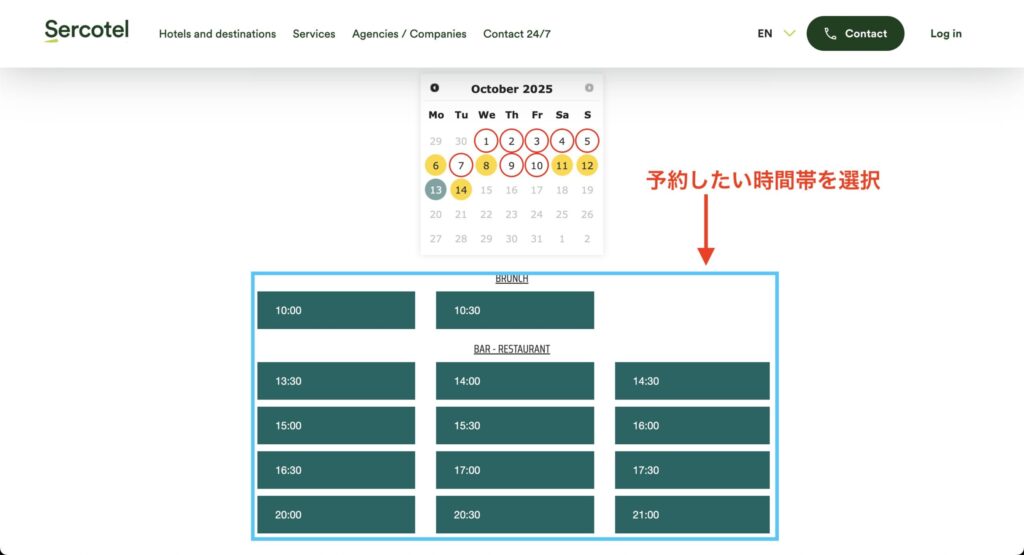Book the 17:00 time slot
Image resolution: width=1024 pixels, height=555 pixels.
click(x=515, y=470)
